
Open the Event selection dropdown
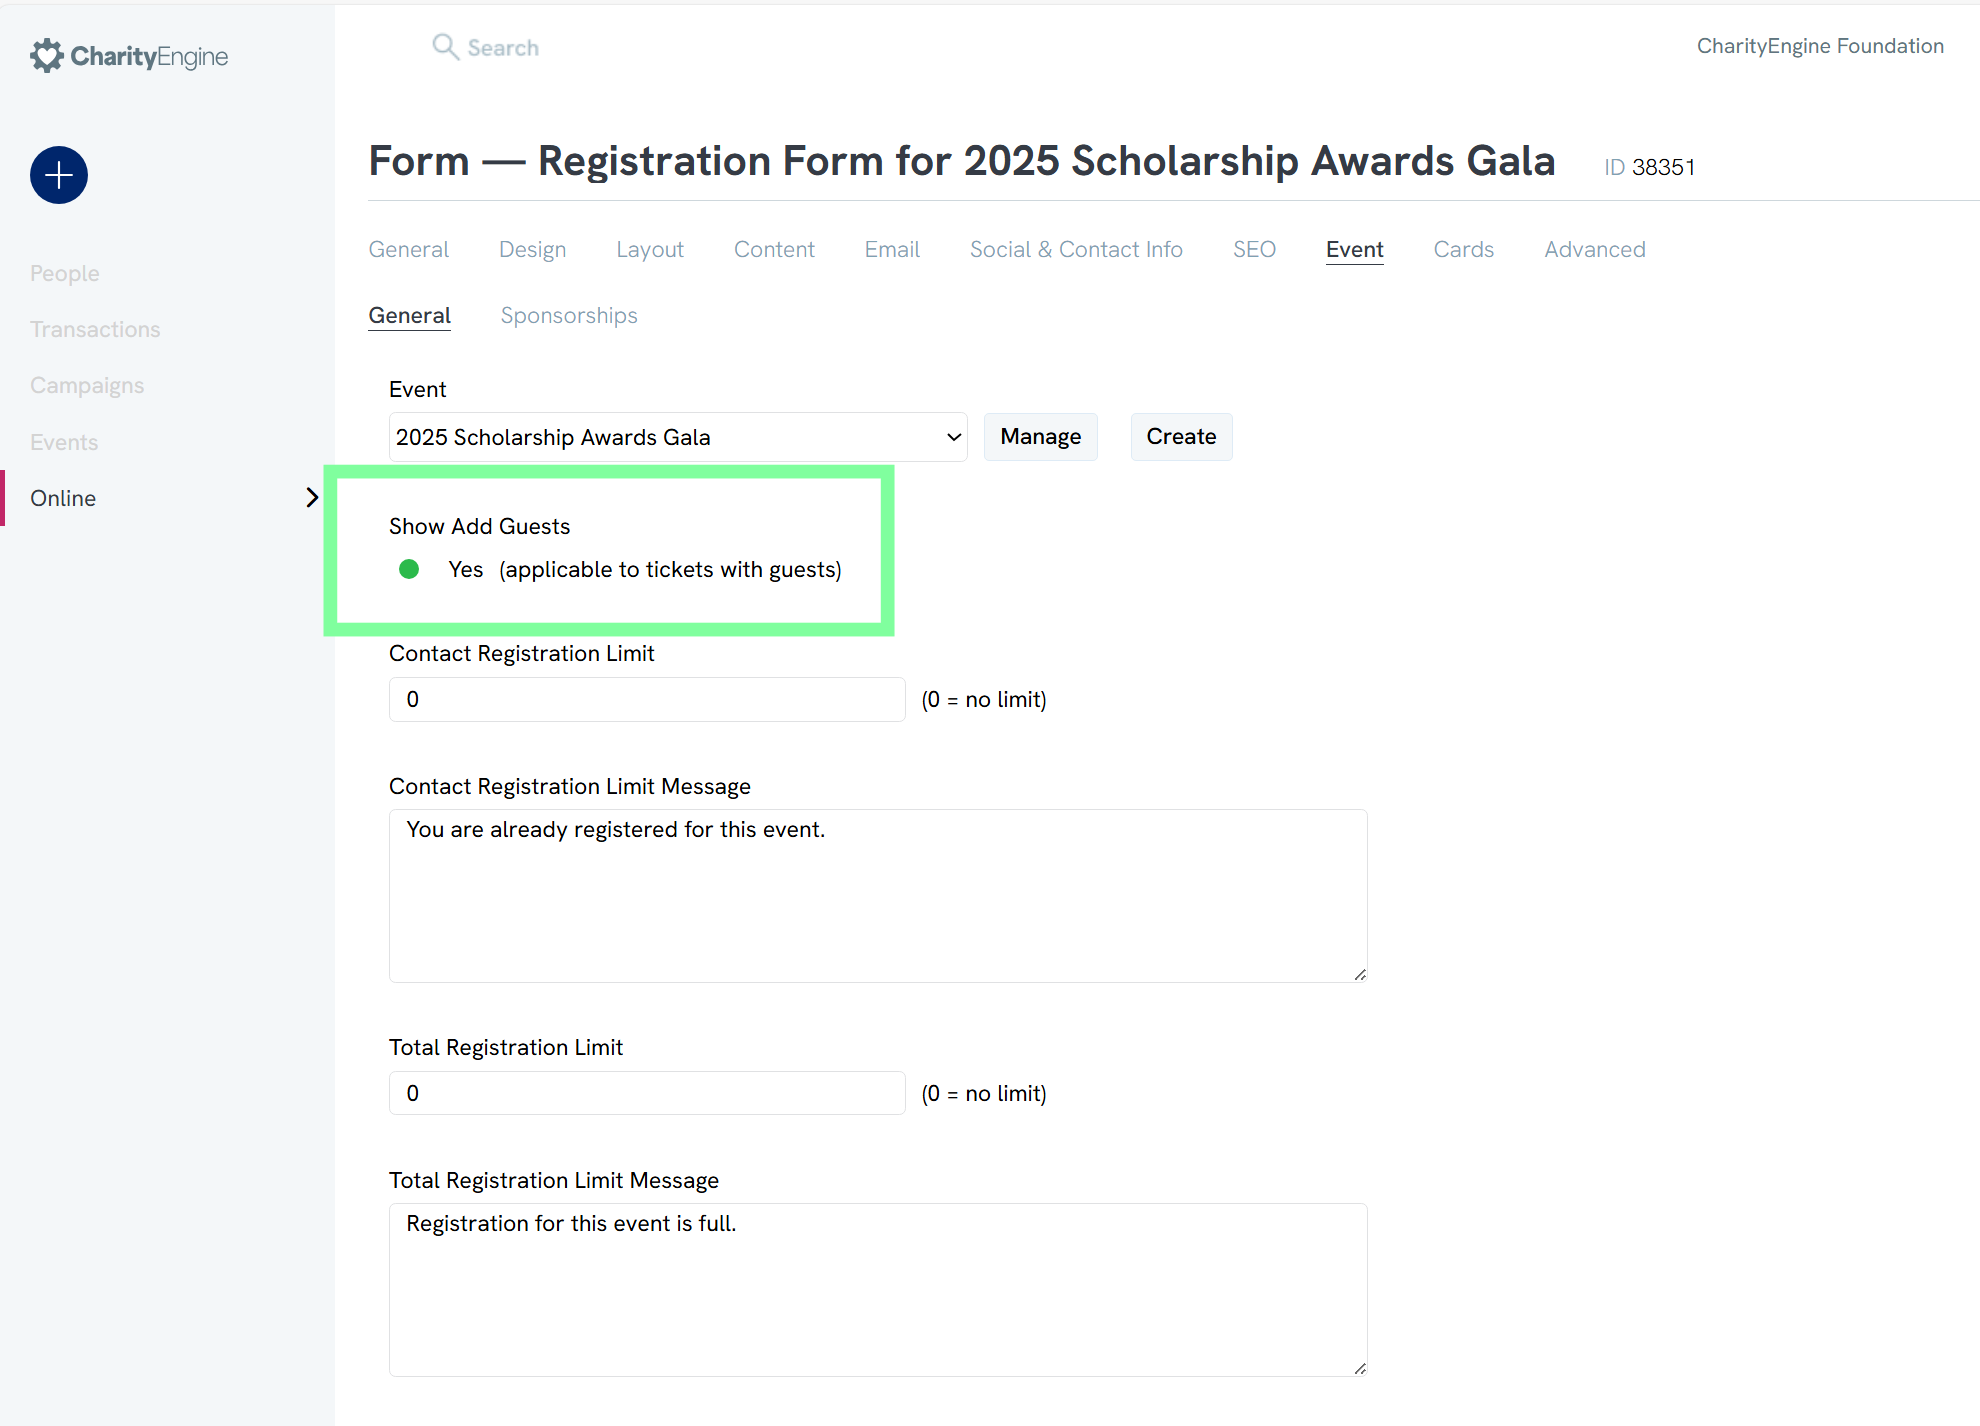click(x=677, y=437)
